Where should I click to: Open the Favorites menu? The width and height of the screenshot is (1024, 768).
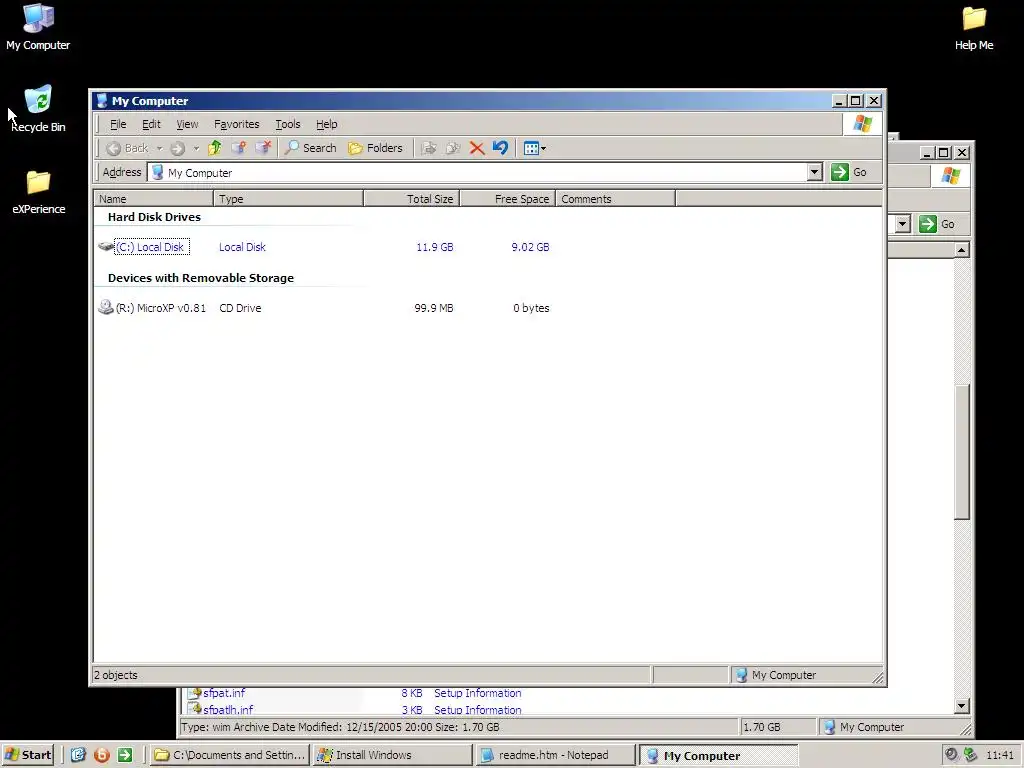tap(236, 124)
